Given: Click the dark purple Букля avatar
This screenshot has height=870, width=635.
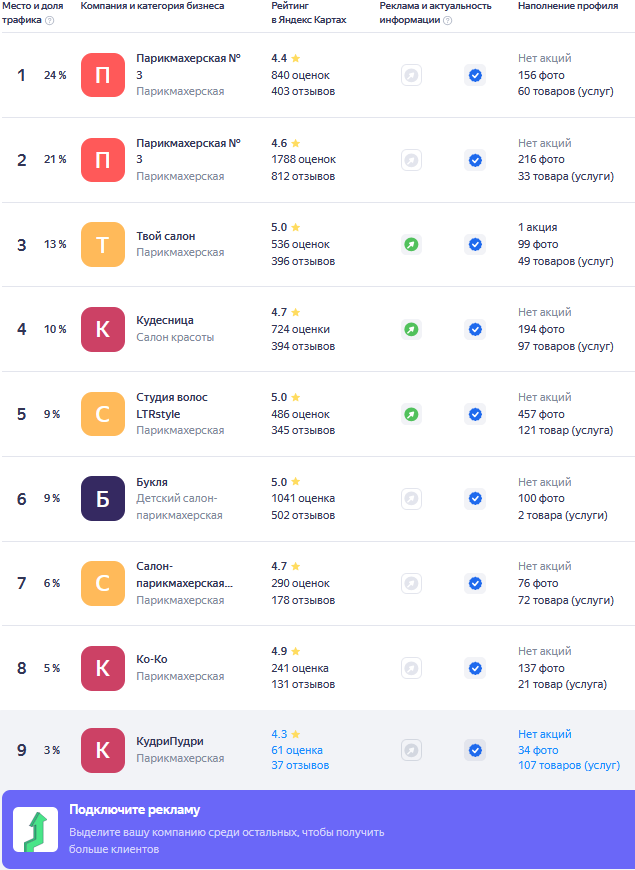Looking at the screenshot, I should [103, 498].
